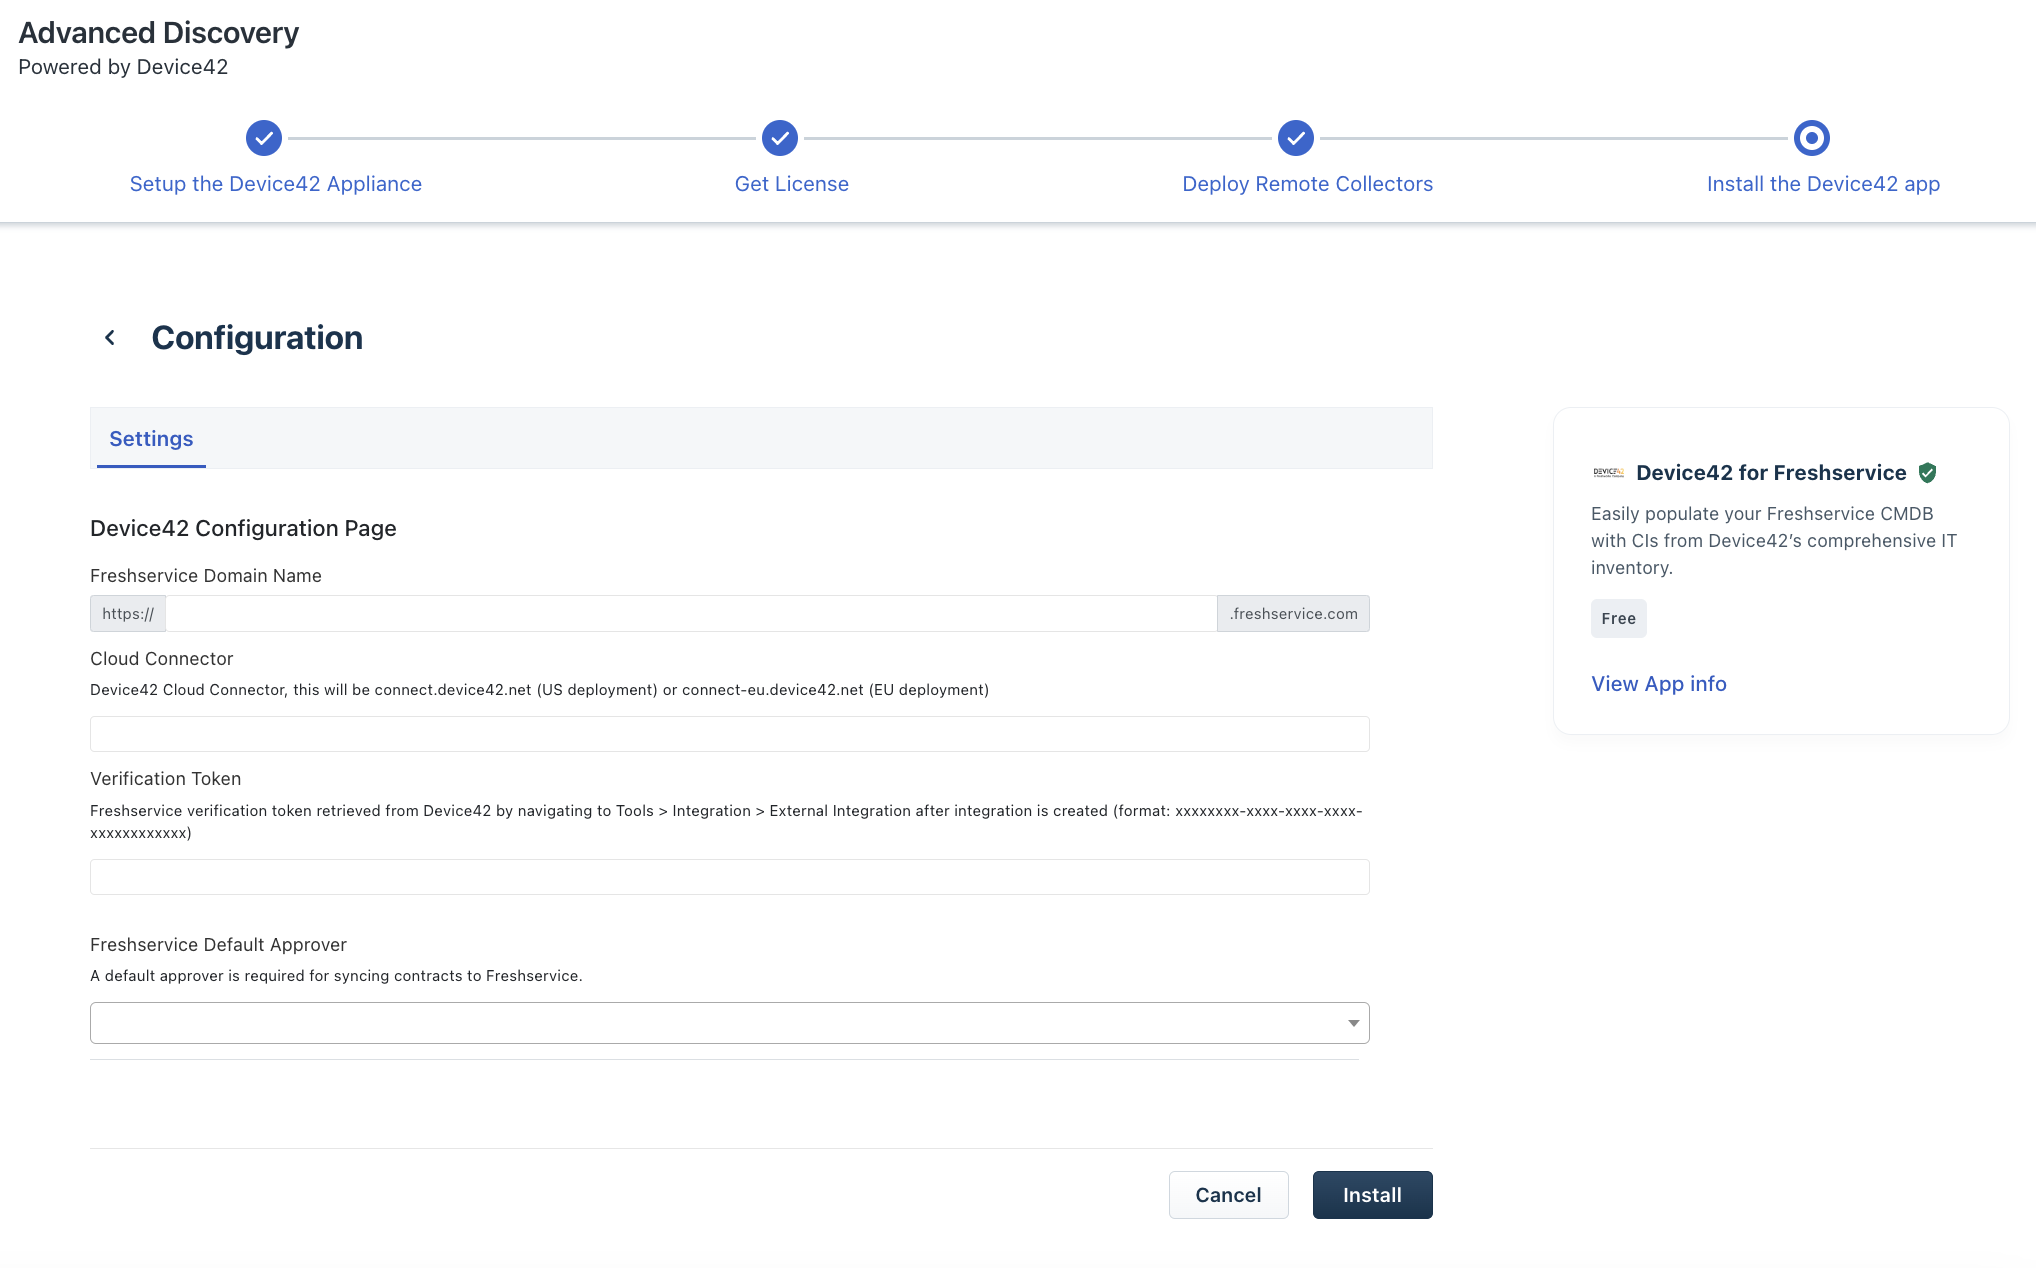2036x1268 pixels.
Task: Focus the Freshservice Domain Name field
Action: point(690,614)
